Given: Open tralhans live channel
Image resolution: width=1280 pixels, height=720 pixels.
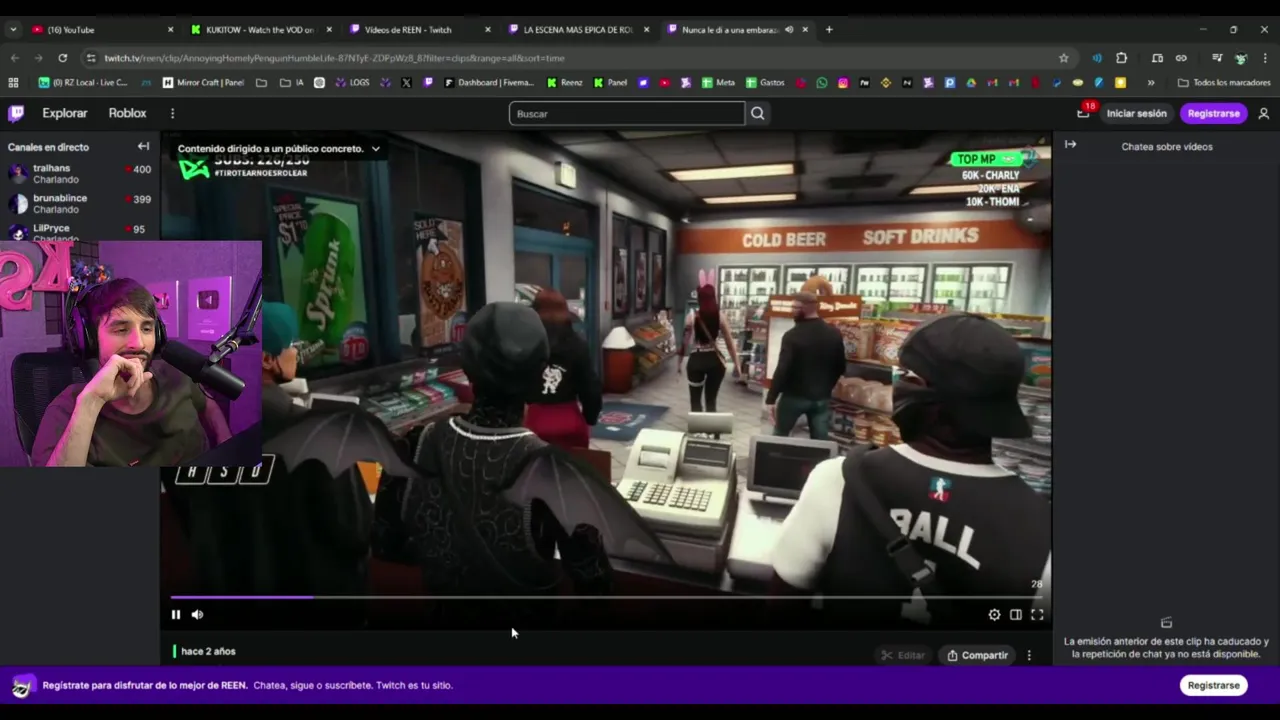Looking at the screenshot, I should point(80,174).
